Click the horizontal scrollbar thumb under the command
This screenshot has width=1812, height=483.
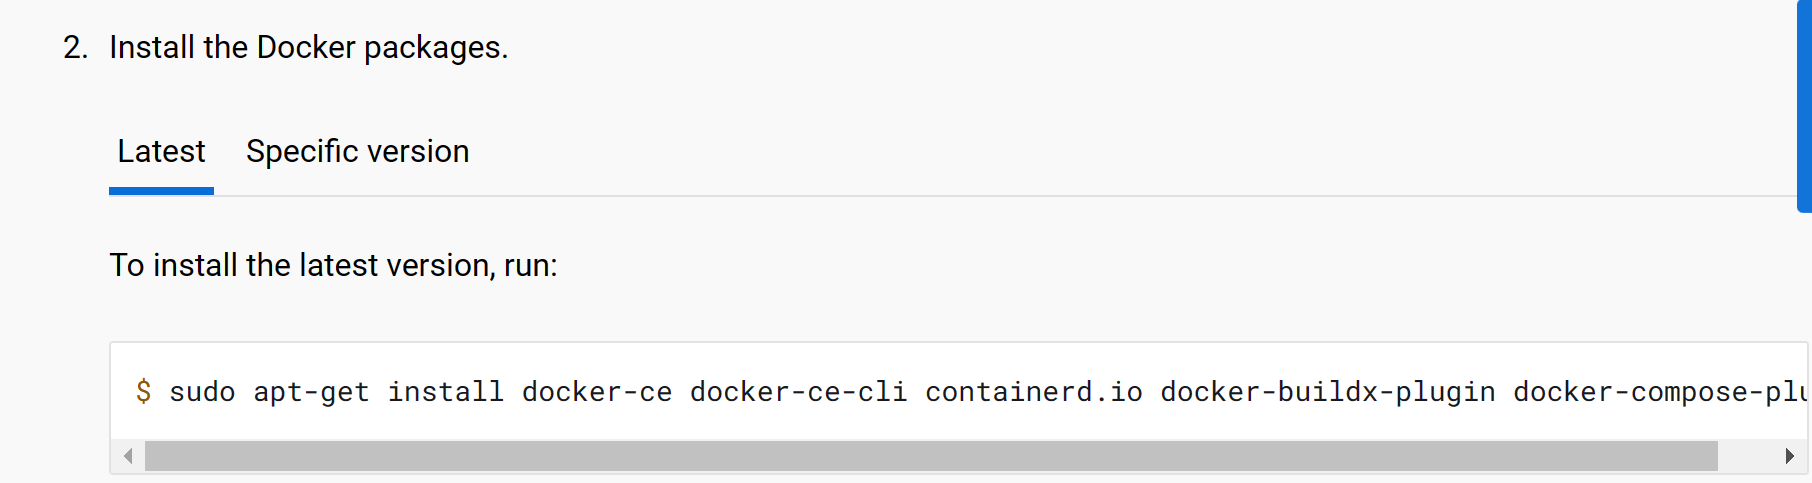930,456
